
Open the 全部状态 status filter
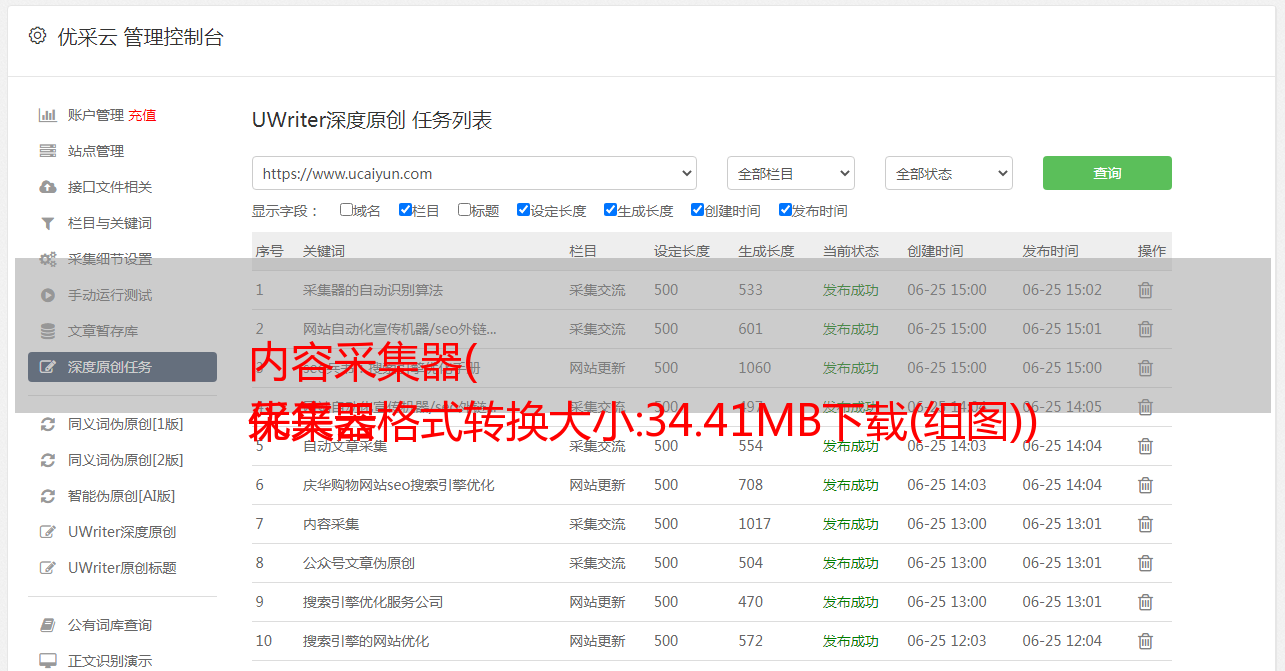(948, 173)
